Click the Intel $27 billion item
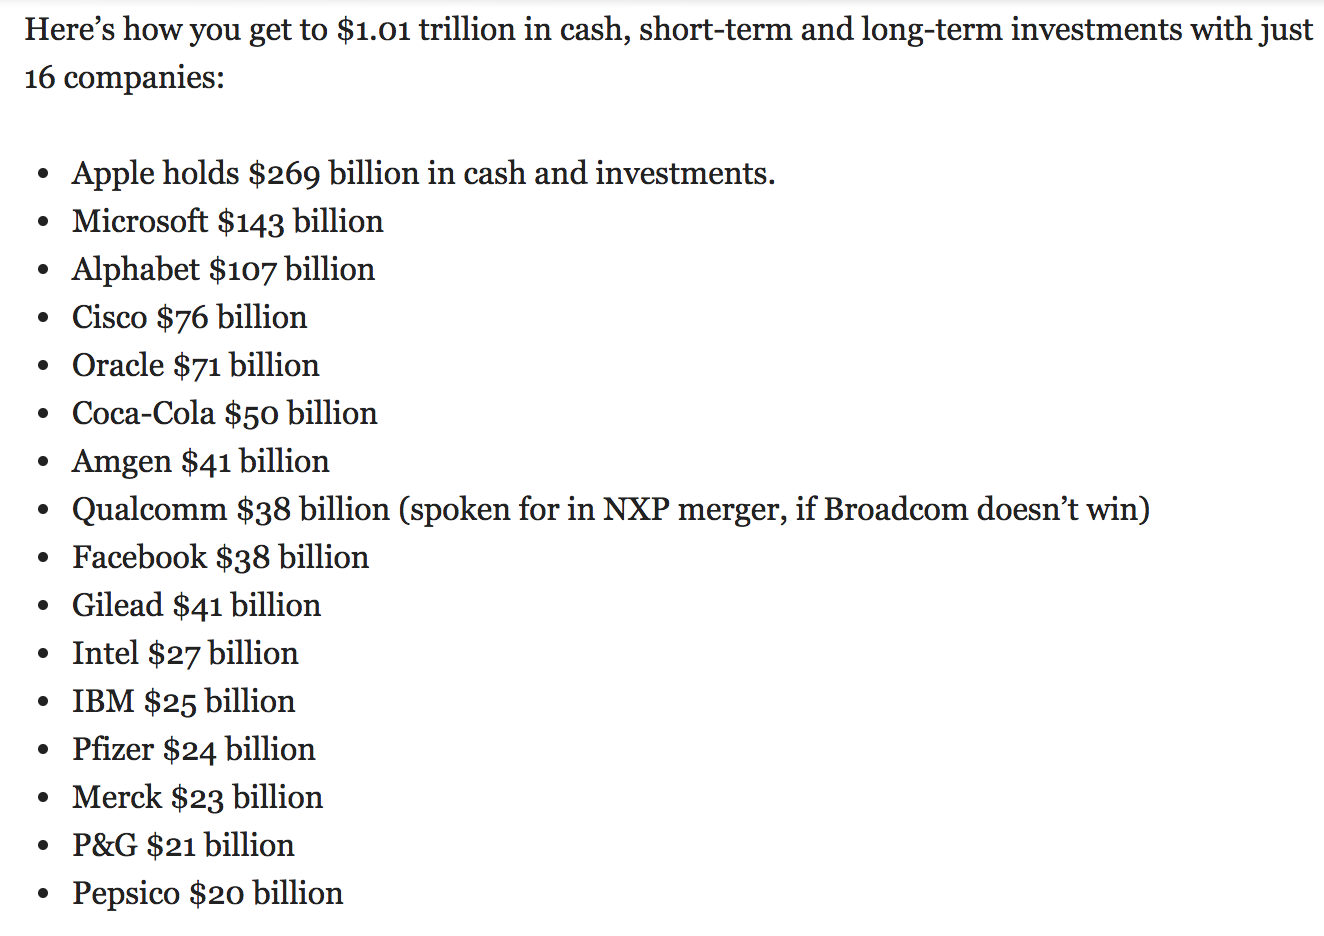 [185, 654]
